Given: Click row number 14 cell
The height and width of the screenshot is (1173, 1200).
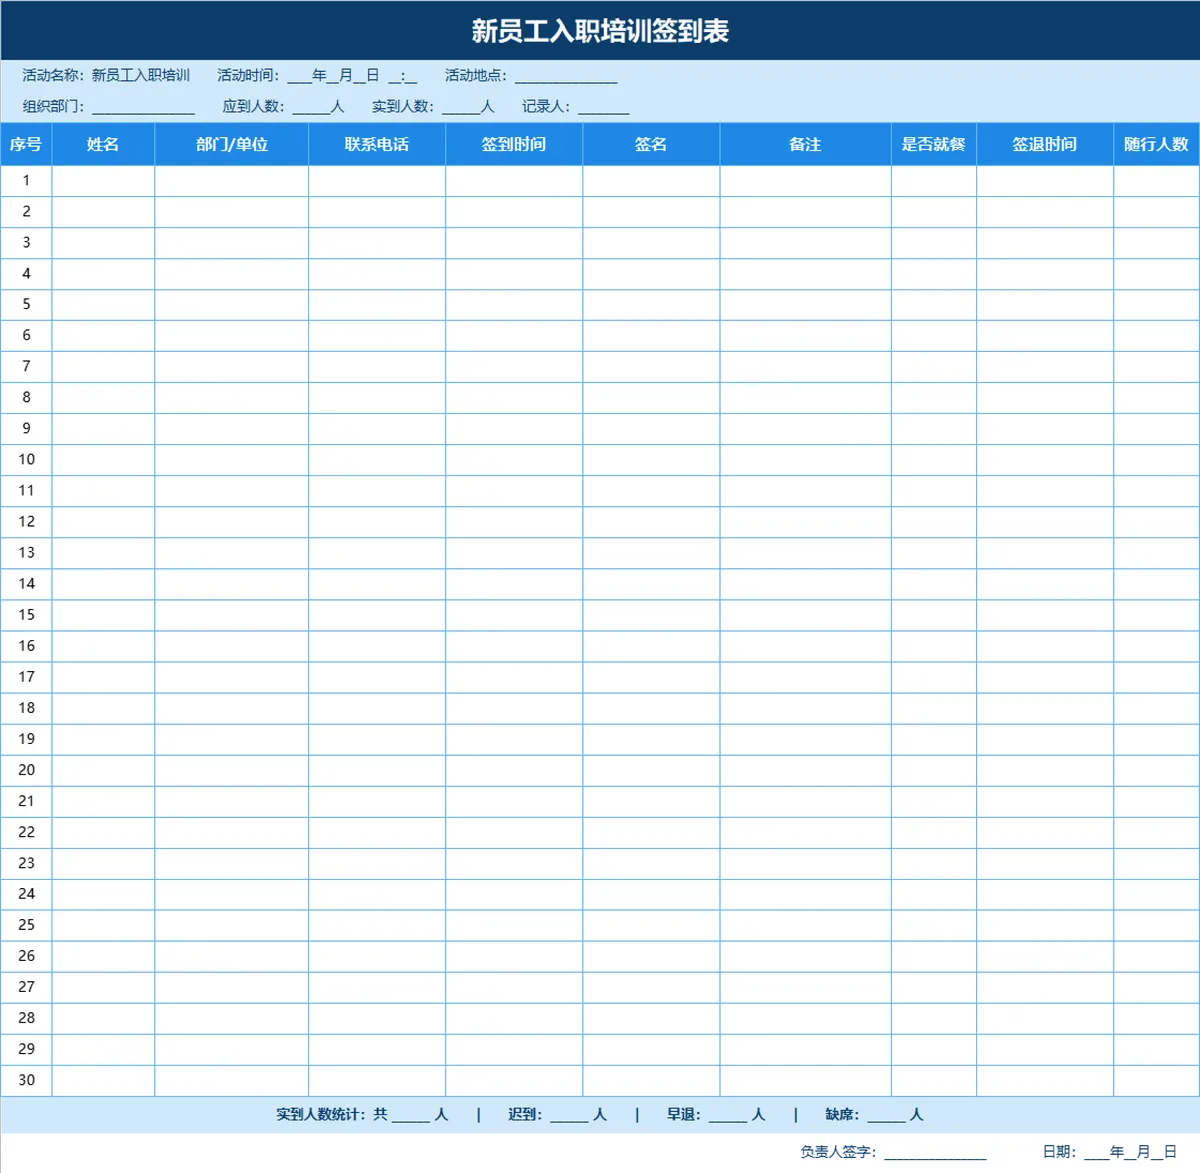Looking at the screenshot, I should [26, 584].
